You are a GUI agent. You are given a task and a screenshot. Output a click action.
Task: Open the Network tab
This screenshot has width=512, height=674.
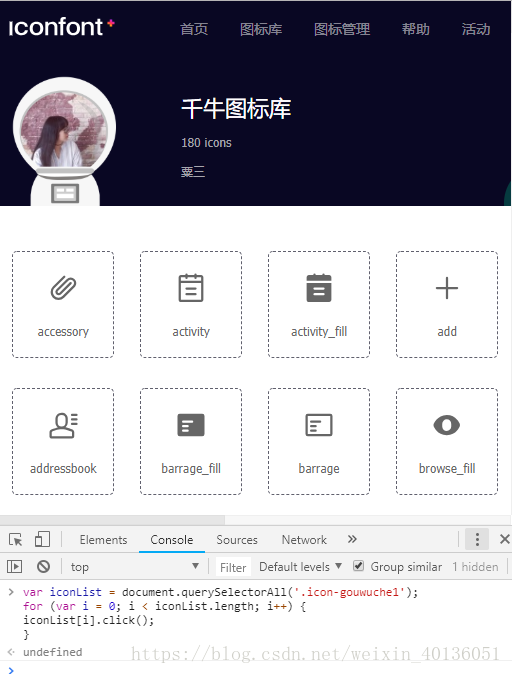(x=304, y=539)
